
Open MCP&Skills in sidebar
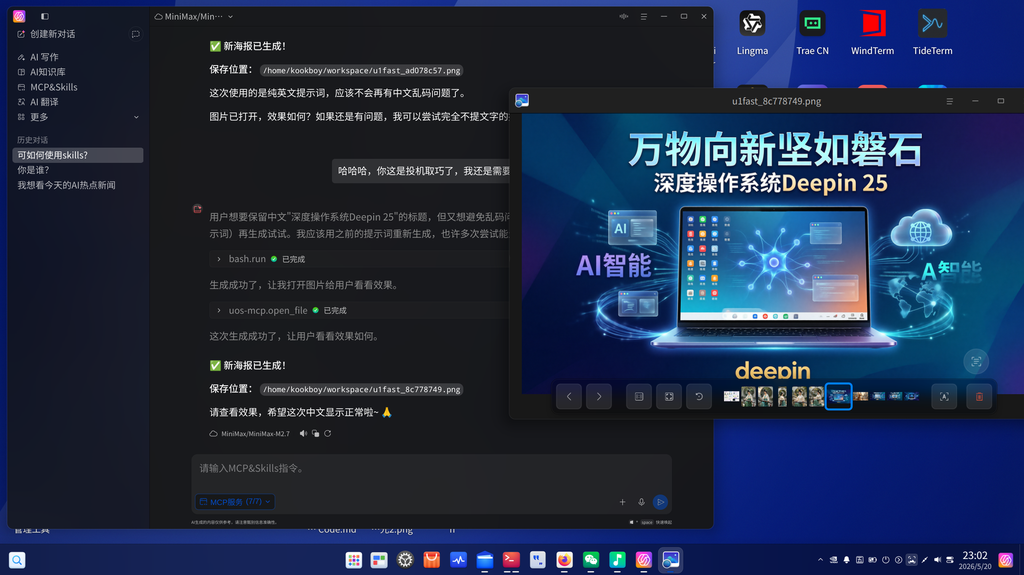(47, 87)
